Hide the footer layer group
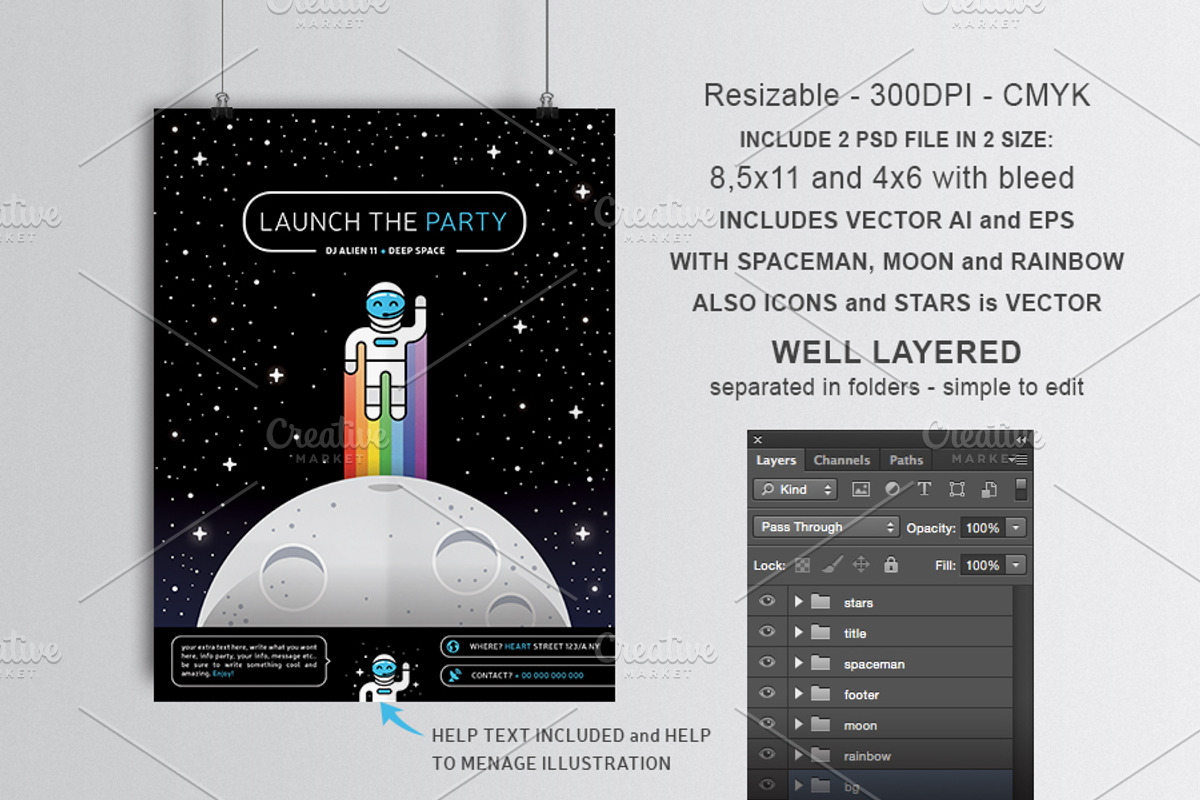 coord(767,694)
